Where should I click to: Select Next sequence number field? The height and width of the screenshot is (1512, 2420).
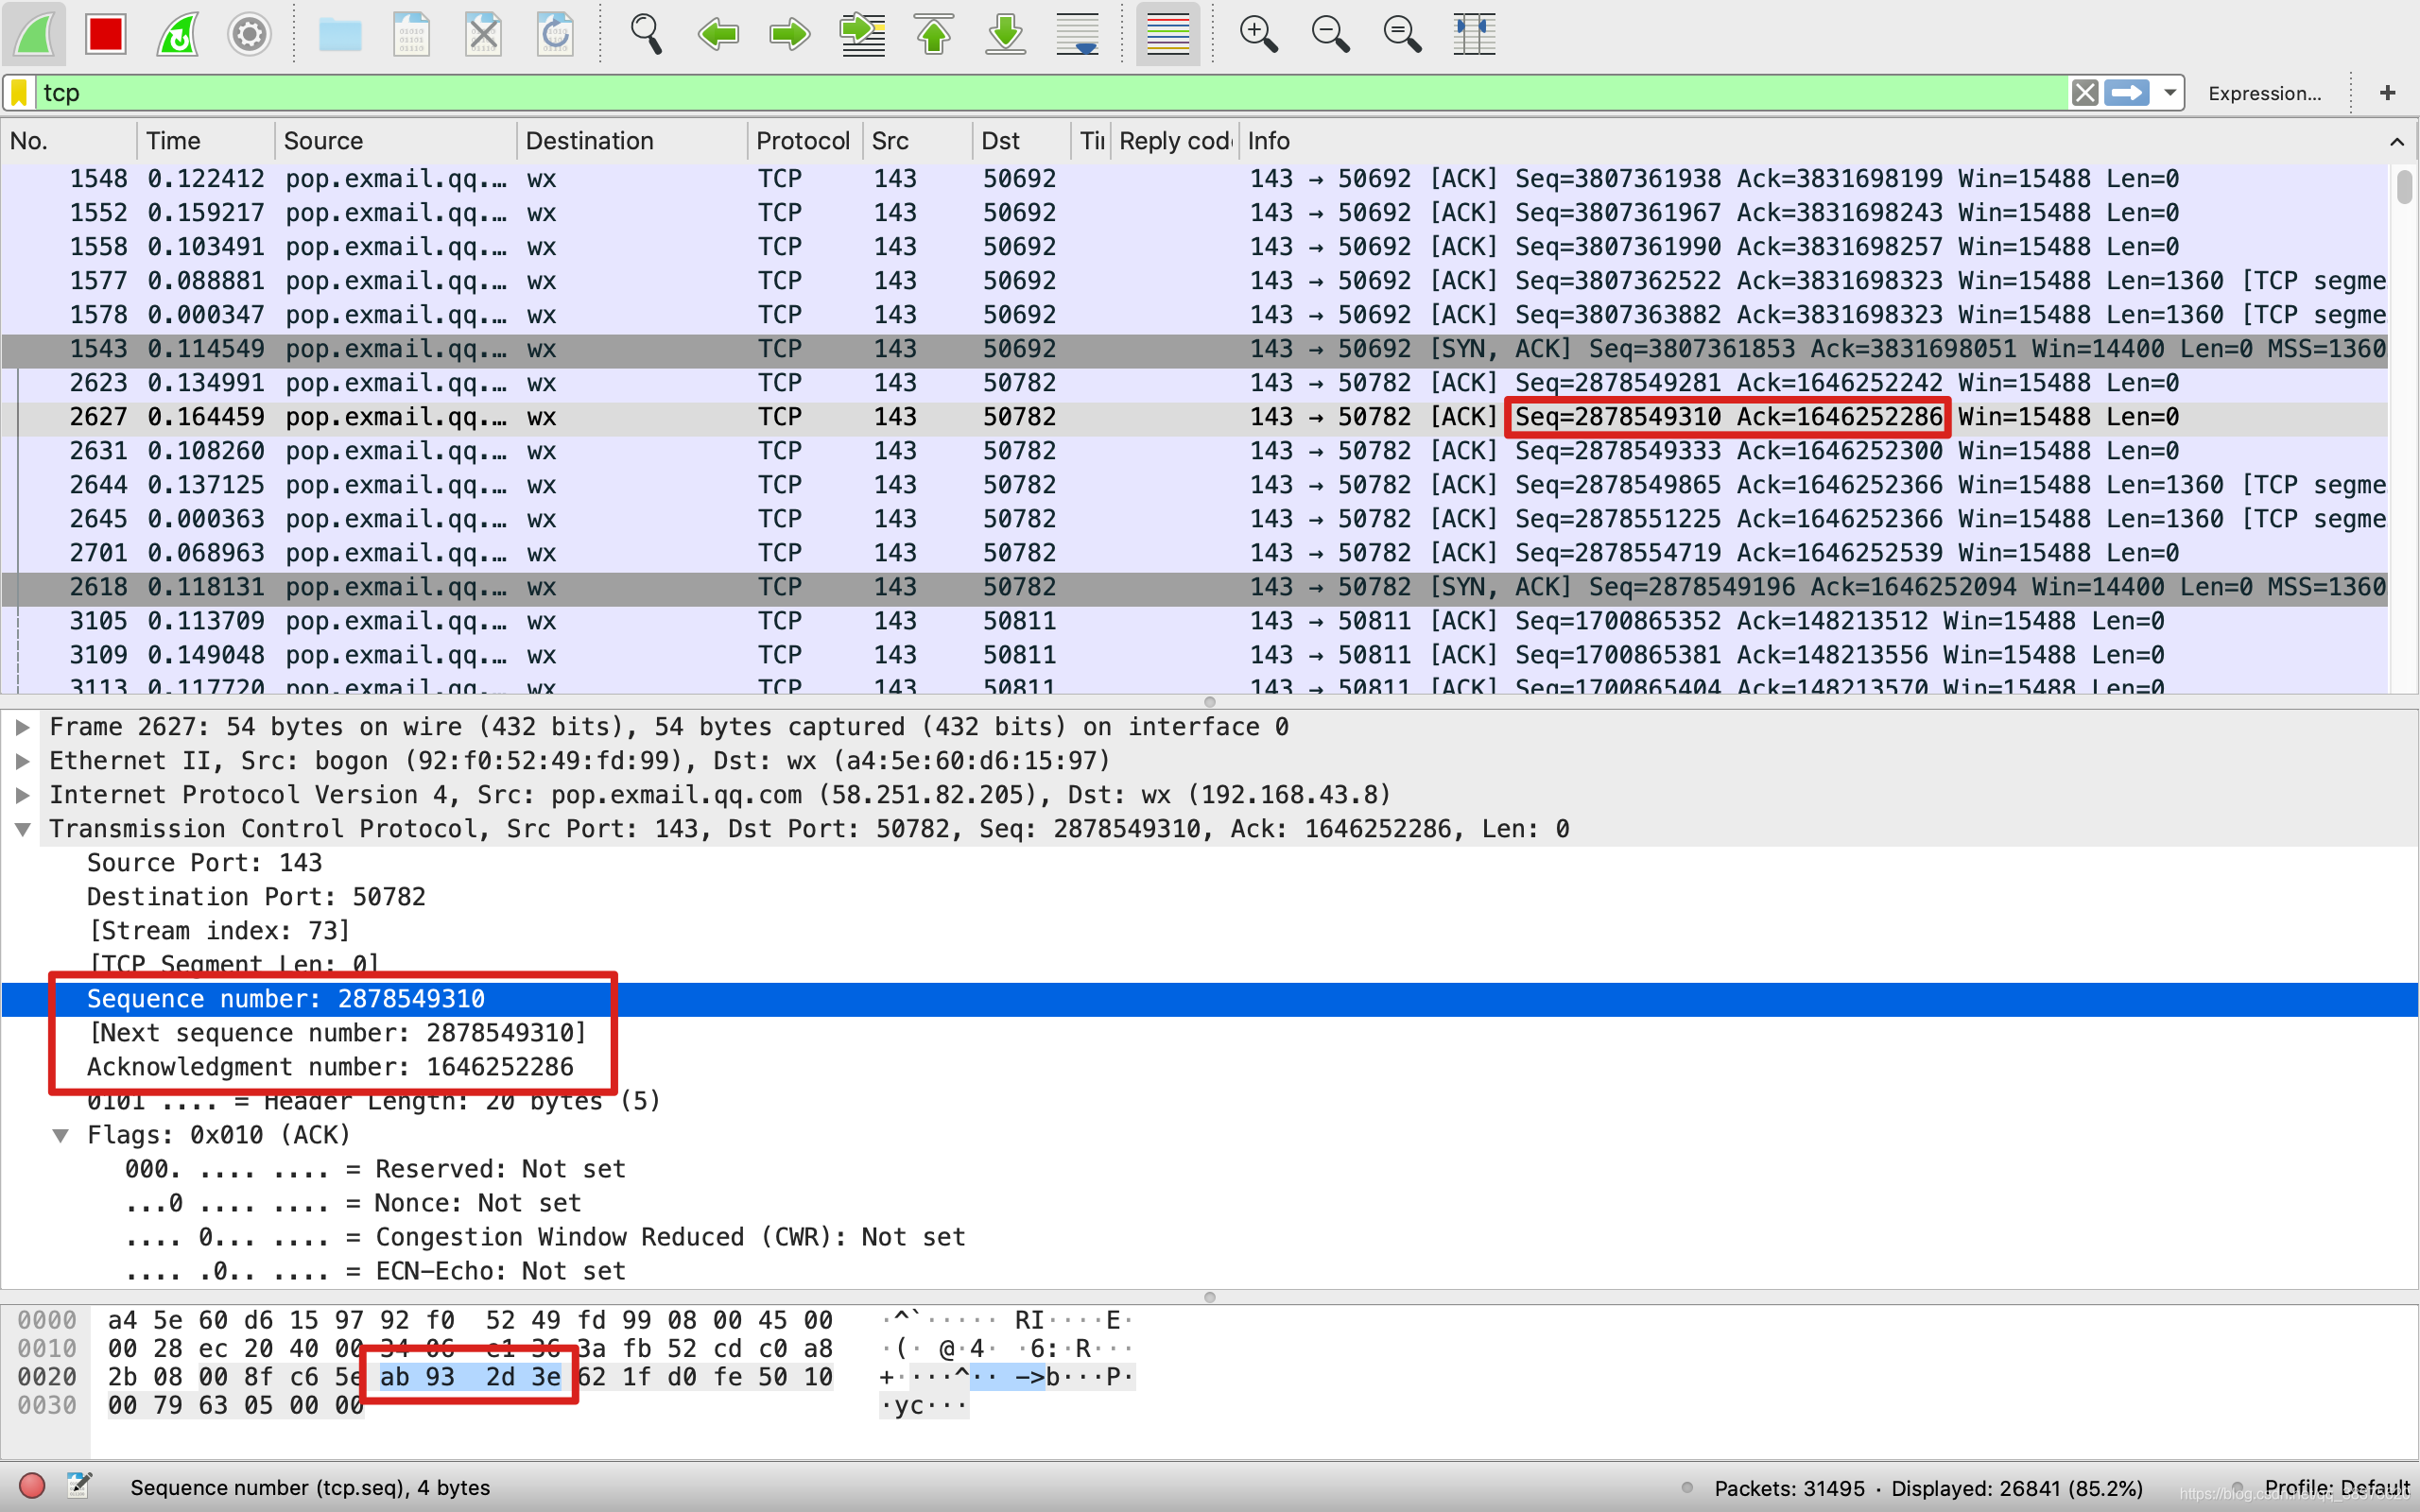point(338,1033)
